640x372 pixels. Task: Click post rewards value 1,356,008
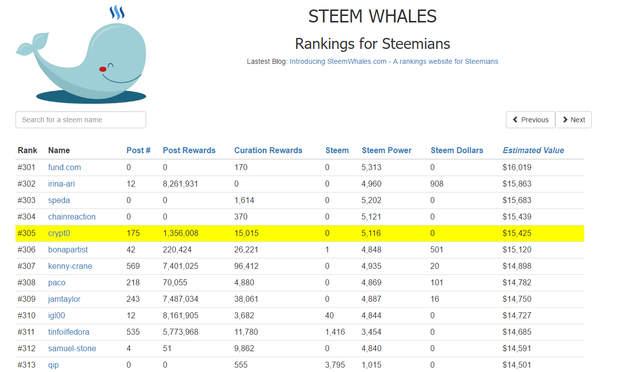click(180, 233)
